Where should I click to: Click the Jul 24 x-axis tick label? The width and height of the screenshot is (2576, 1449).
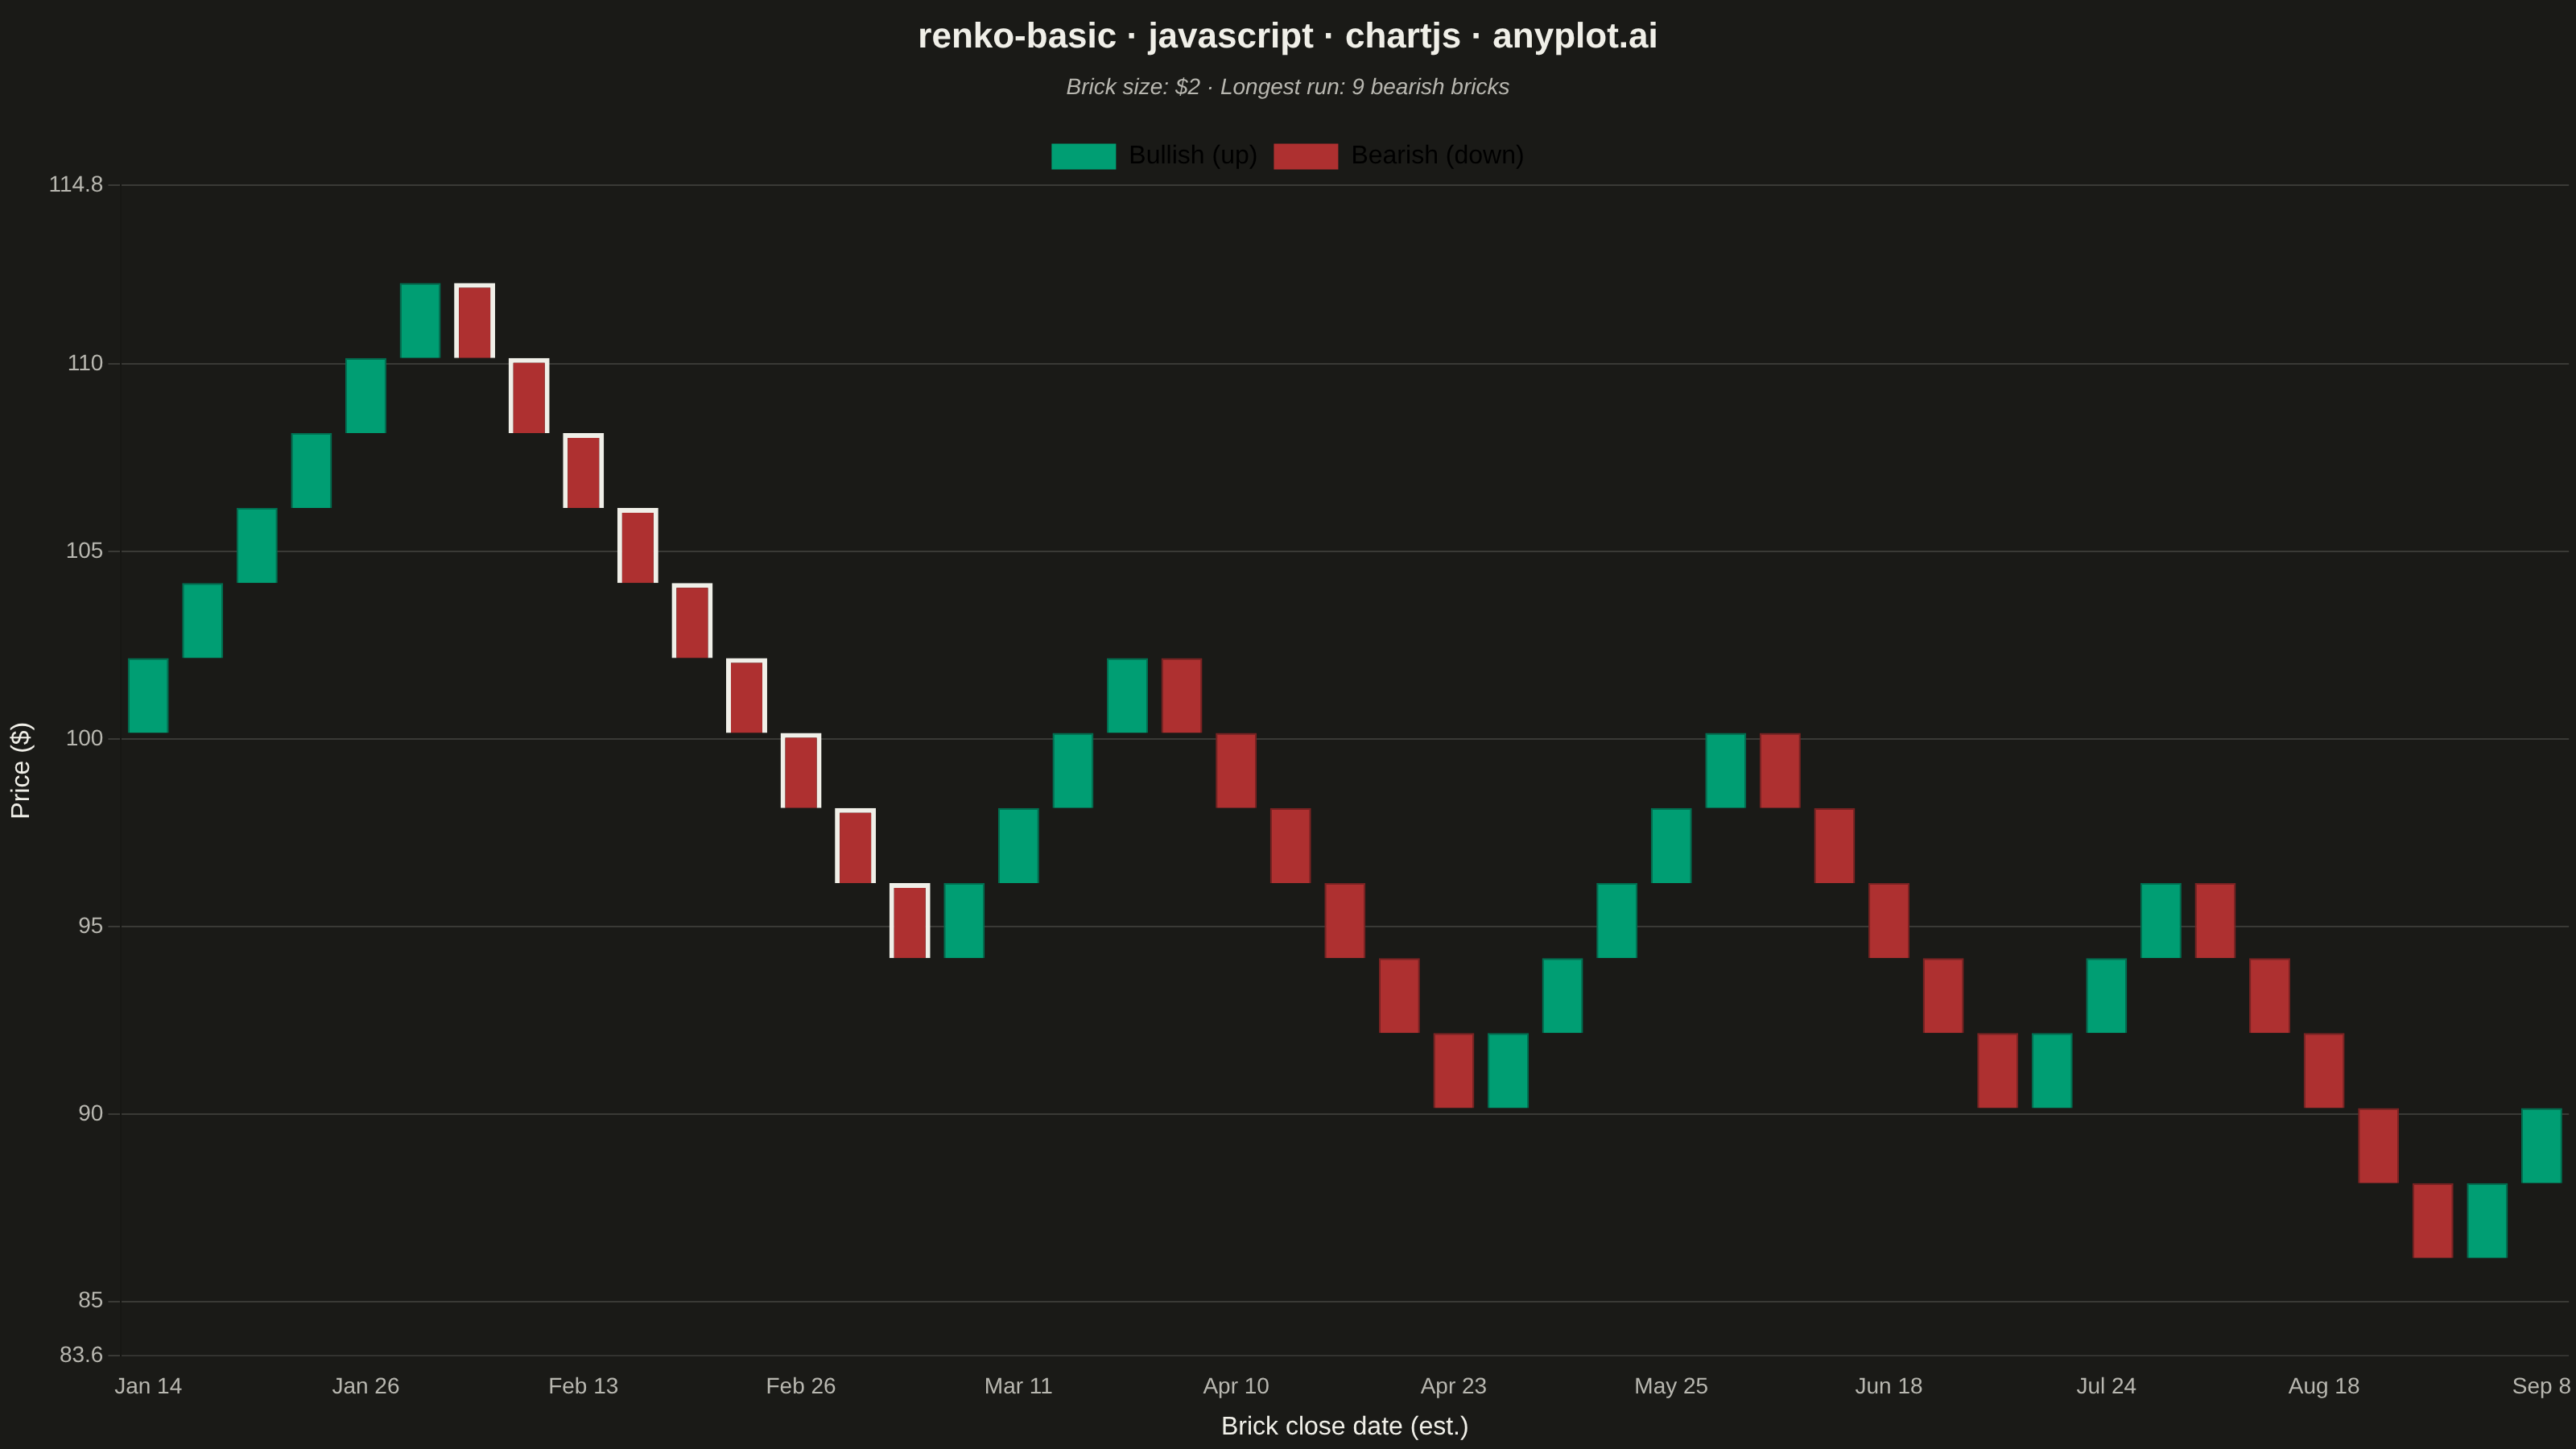tap(2106, 1386)
